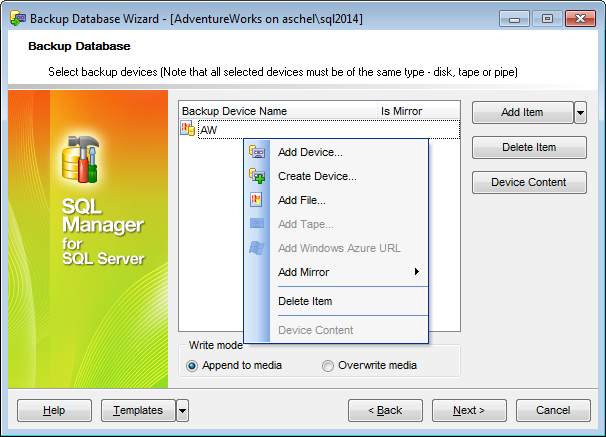606x437 pixels.
Task: Cancel the backup wizard
Action: 553,410
